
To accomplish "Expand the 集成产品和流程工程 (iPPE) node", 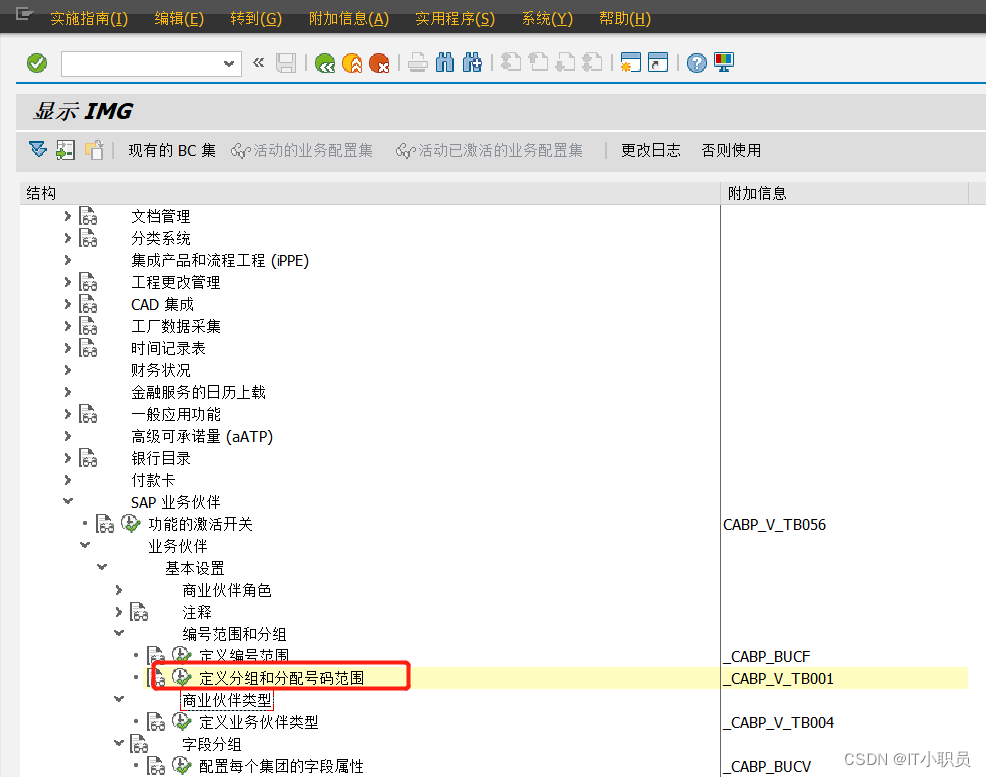I will (x=68, y=260).
